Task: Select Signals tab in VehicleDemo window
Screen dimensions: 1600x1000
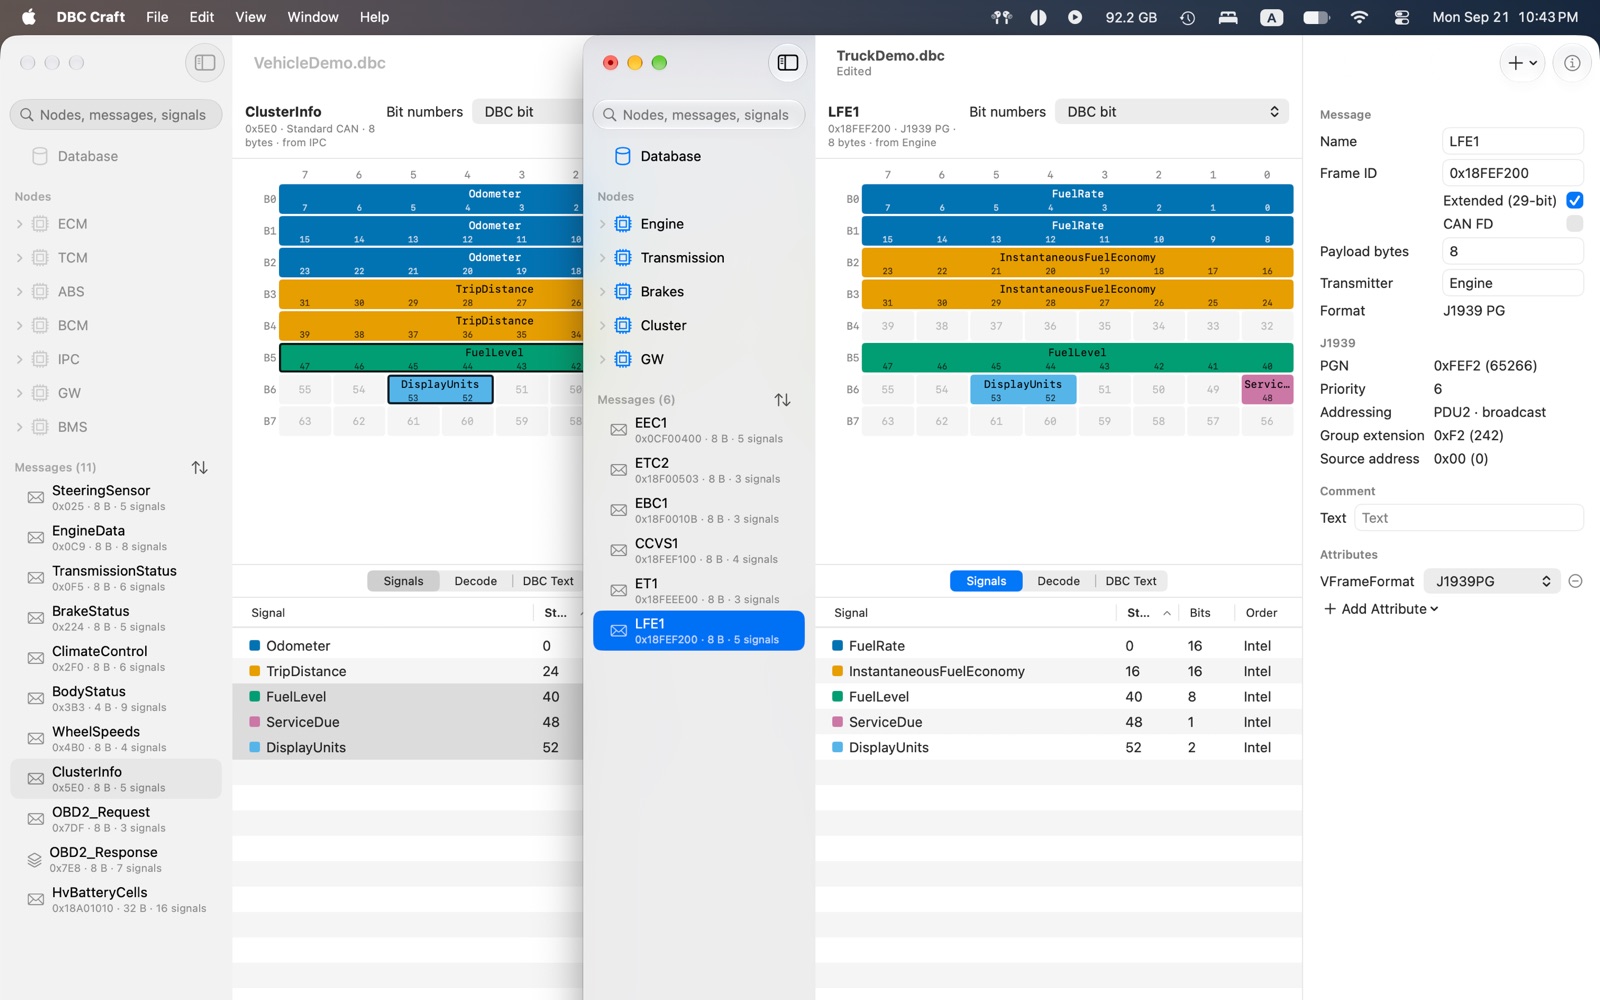Action: click(404, 581)
